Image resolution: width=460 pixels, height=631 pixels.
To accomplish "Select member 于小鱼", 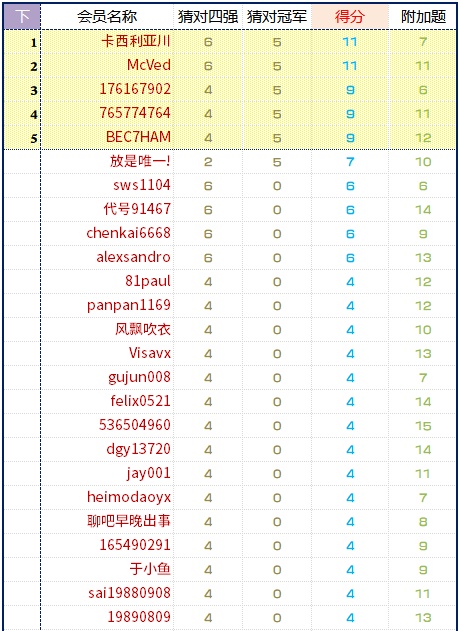I will [150, 569].
